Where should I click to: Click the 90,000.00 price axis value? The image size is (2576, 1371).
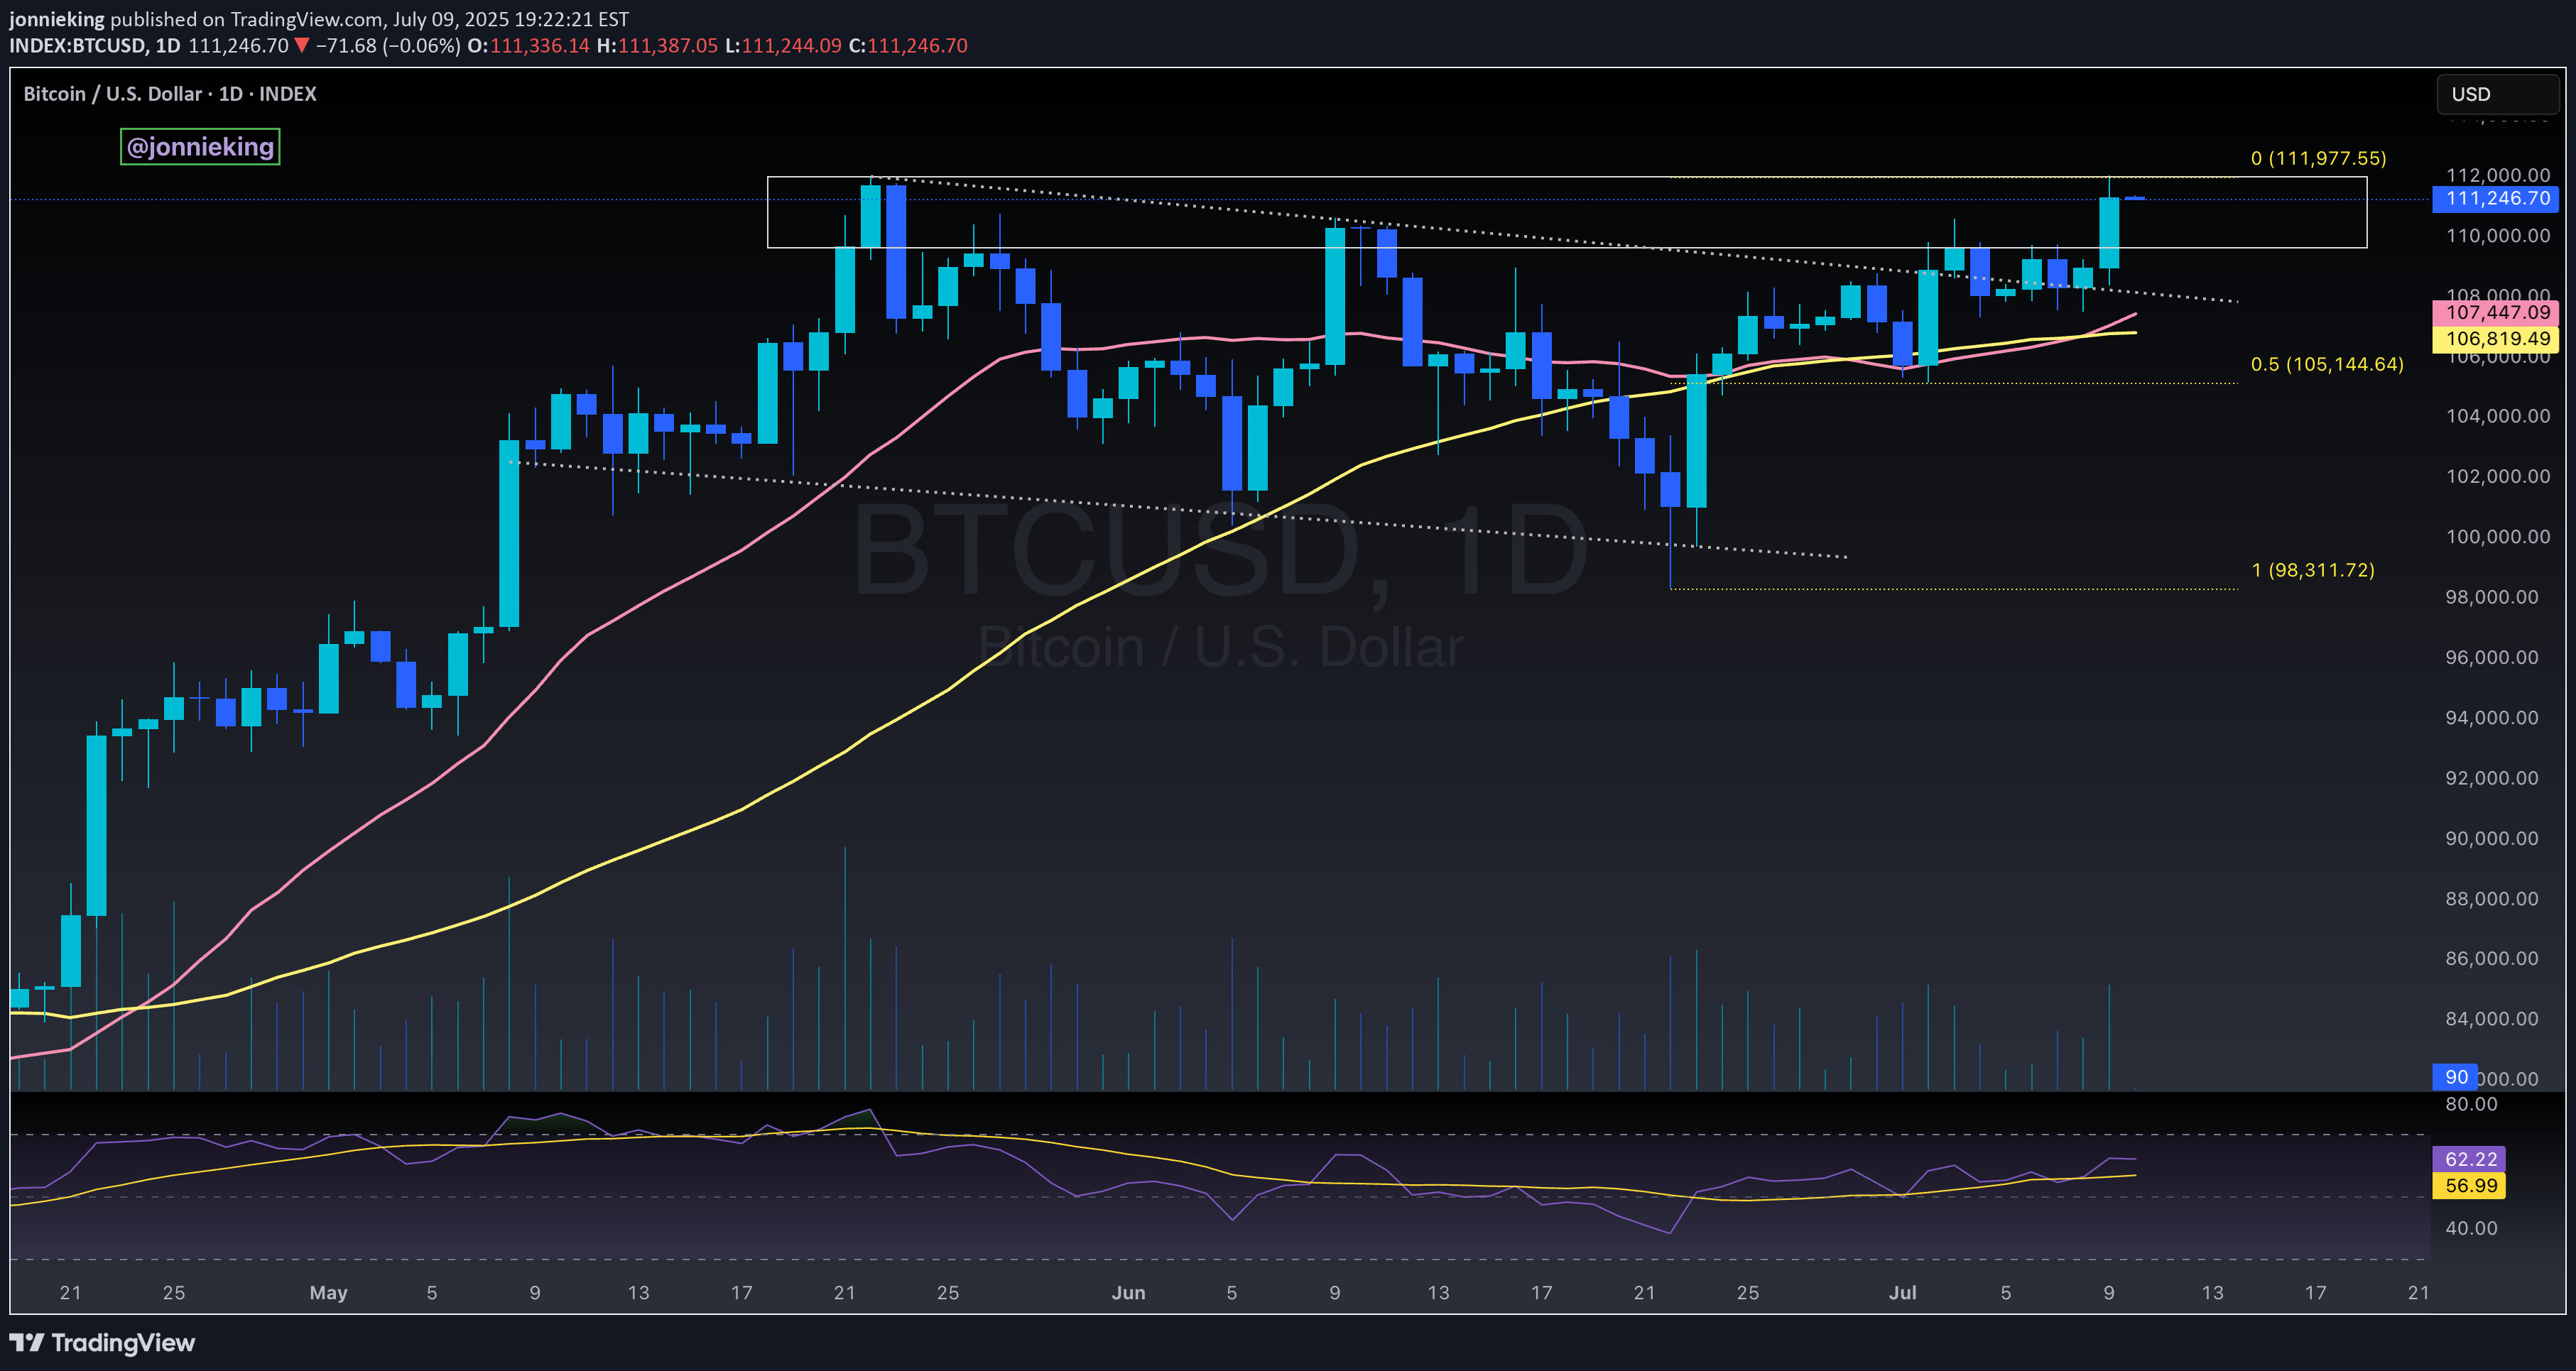coord(2492,838)
